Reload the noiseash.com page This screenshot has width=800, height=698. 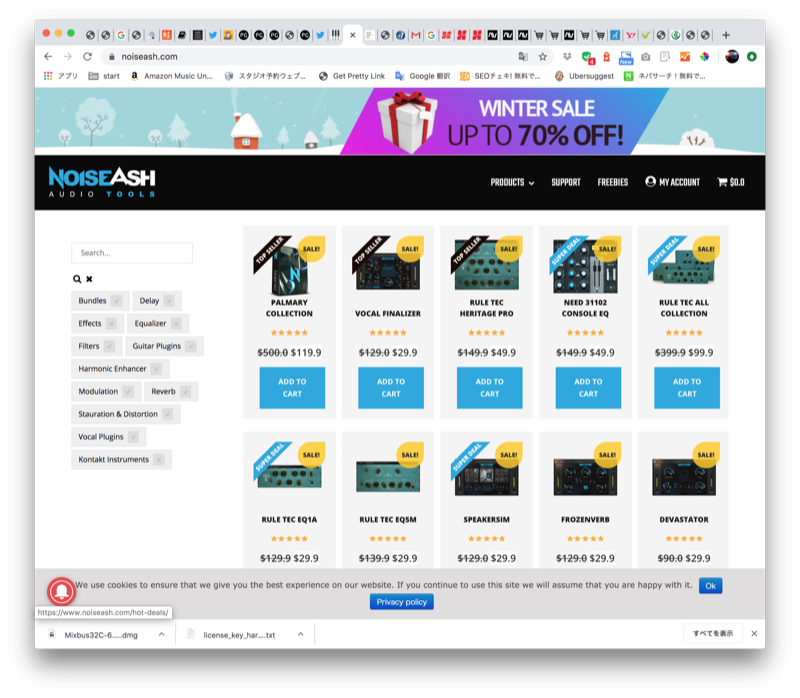(x=88, y=57)
